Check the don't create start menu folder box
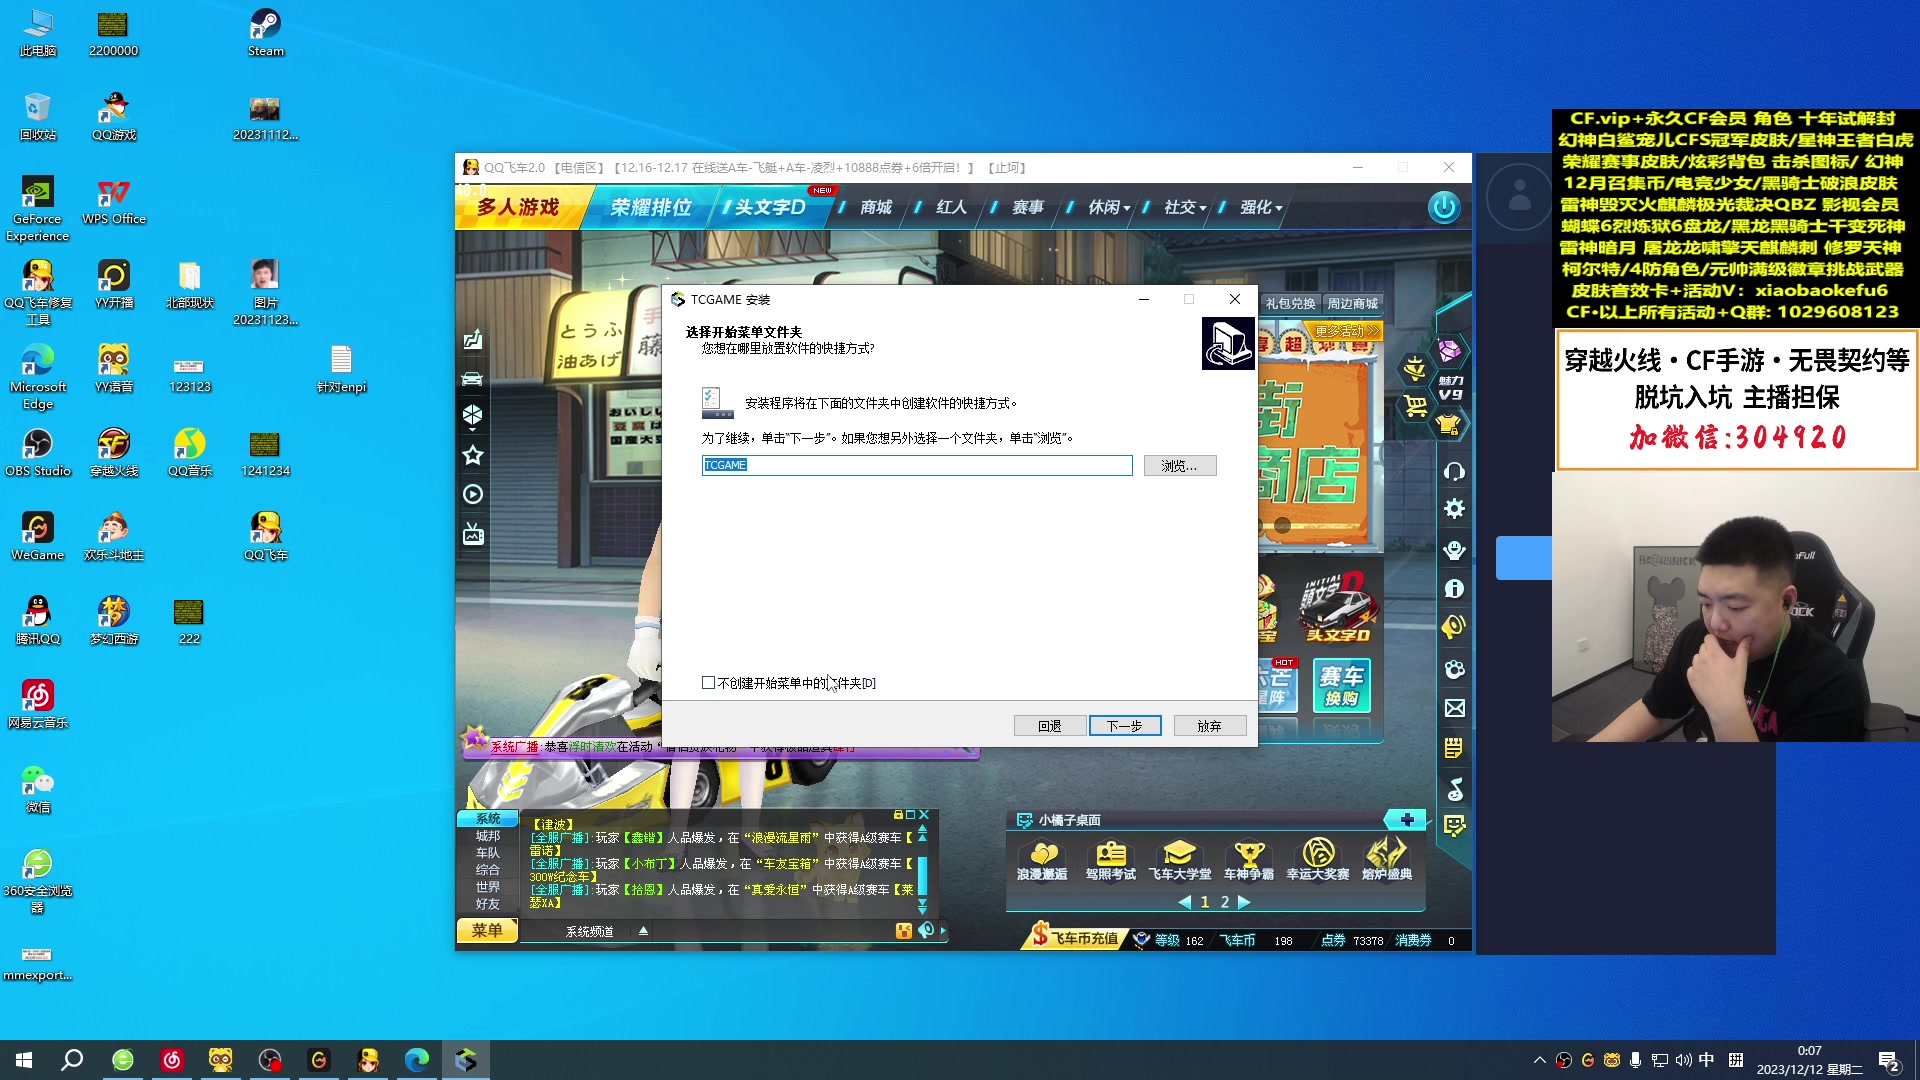 coord(708,683)
